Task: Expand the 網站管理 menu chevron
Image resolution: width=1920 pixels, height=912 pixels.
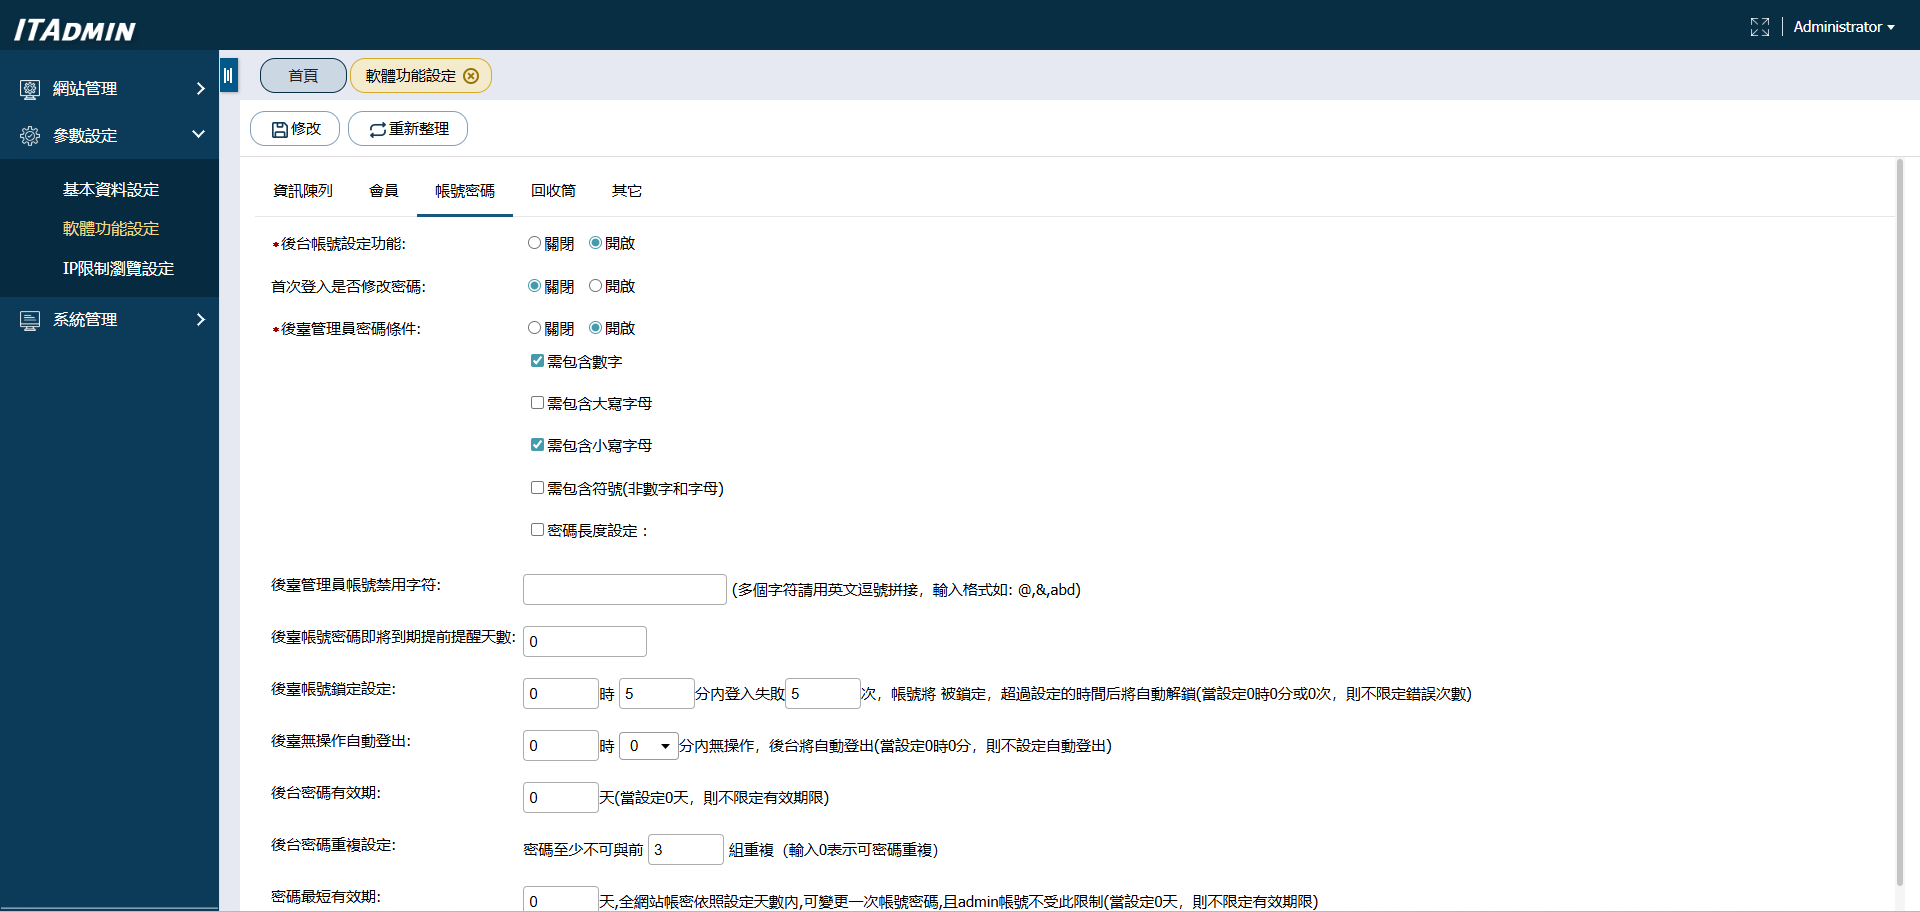Action: coord(200,89)
